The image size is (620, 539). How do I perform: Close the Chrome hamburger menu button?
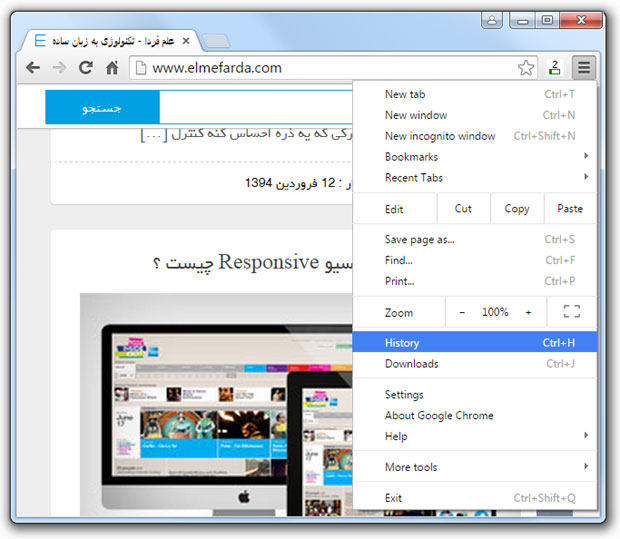tap(584, 68)
